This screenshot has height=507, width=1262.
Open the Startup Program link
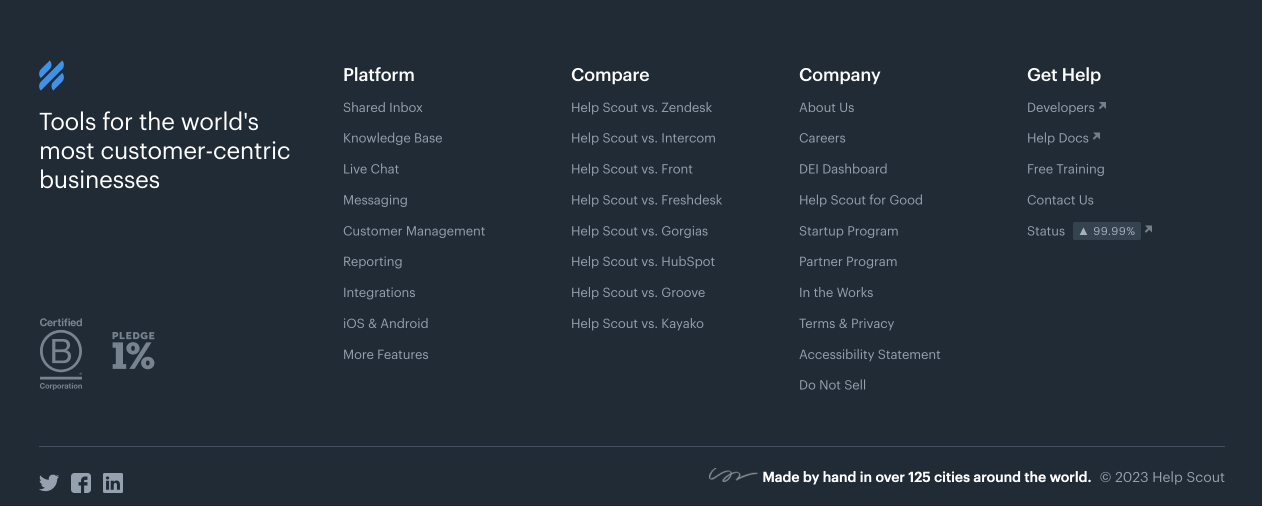(848, 231)
